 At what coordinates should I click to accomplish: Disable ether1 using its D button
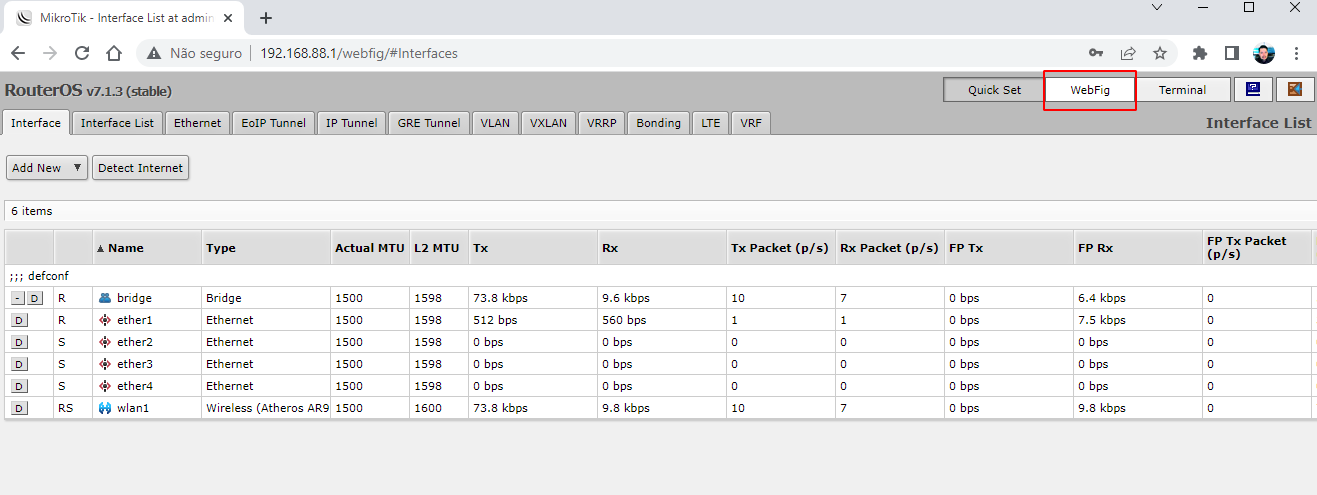click(19, 320)
